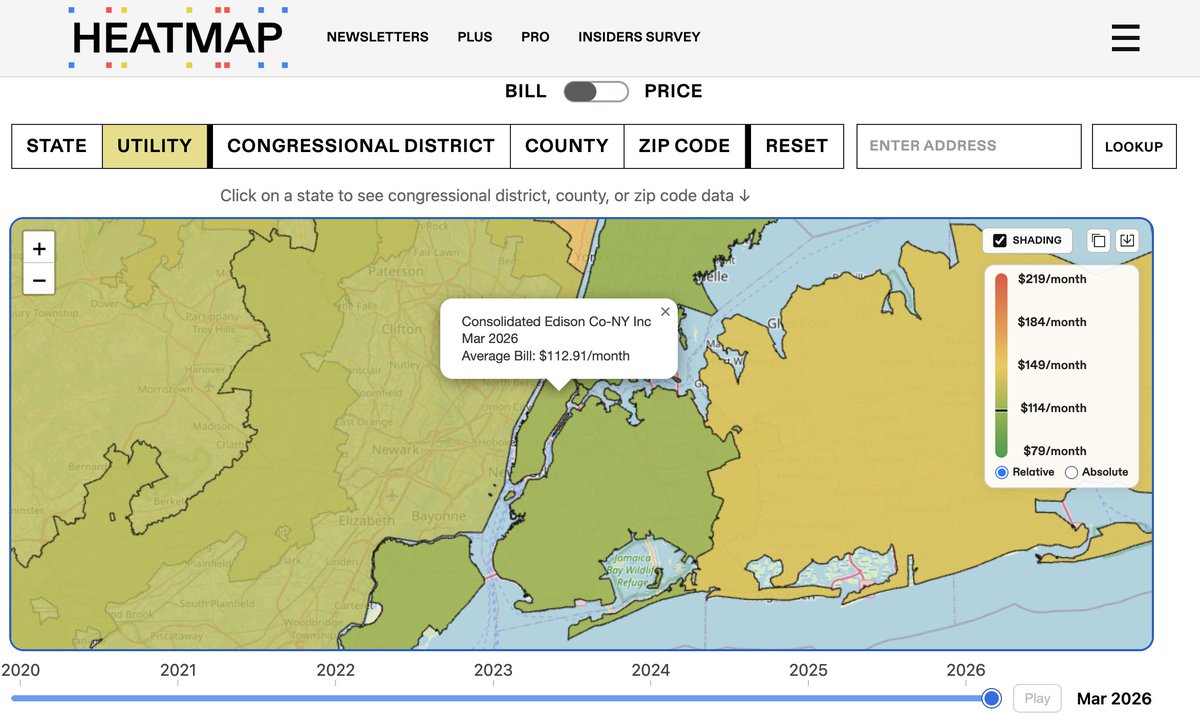1200x728 pixels.
Task: Switch to the State tab
Action: coord(57,146)
